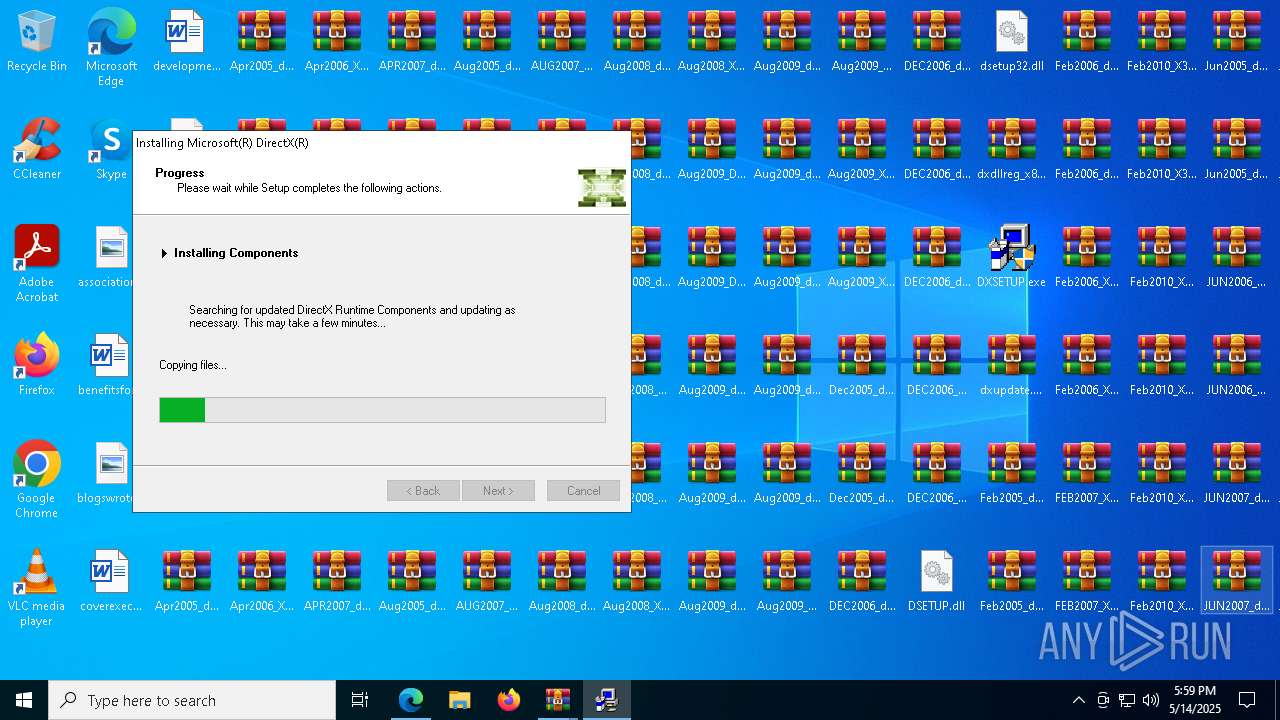
Task: Show hidden system tray icons
Action: [x=1078, y=700]
